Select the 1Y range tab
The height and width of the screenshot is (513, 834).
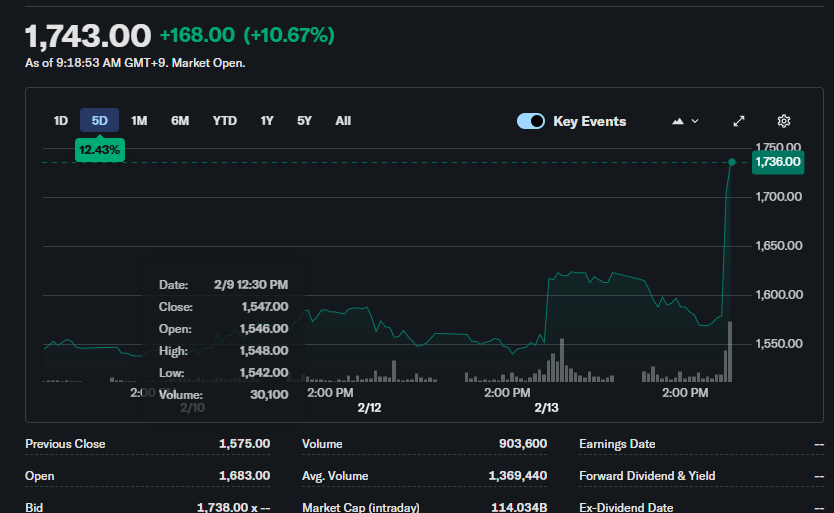pos(266,121)
